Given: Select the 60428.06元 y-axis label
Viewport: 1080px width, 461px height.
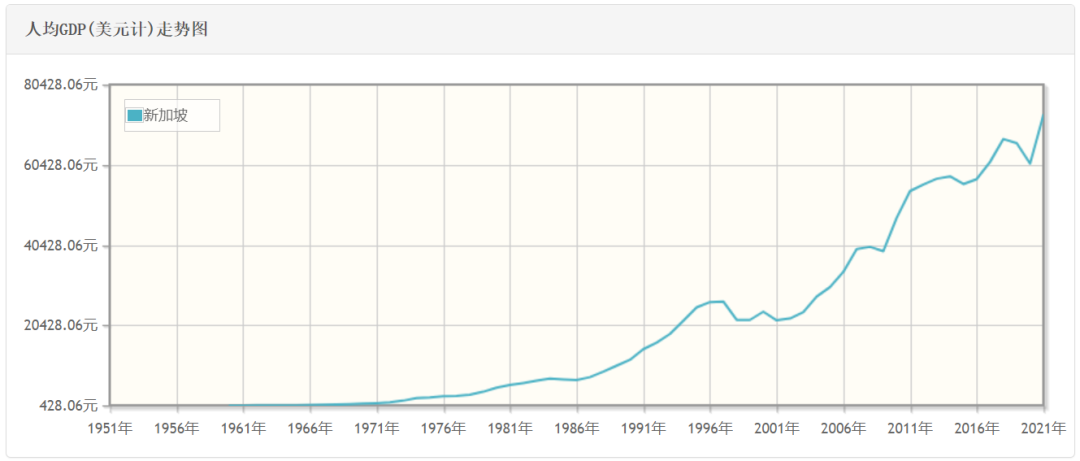Looking at the screenshot, I should point(61,166).
